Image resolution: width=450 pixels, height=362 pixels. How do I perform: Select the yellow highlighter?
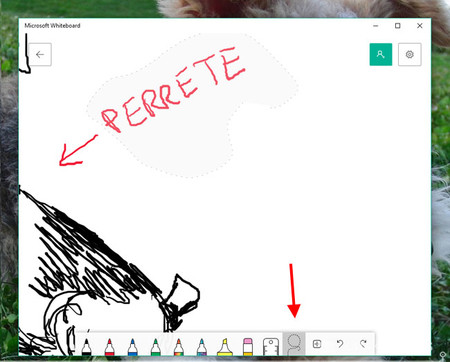pyautogui.click(x=225, y=347)
